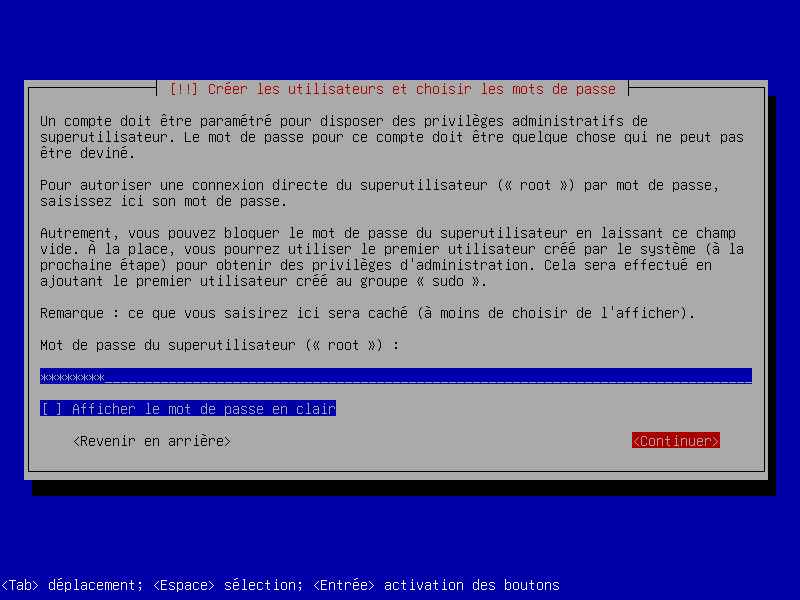Click the masked asterisks in the password field

pyautogui.click(x=72, y=378)
